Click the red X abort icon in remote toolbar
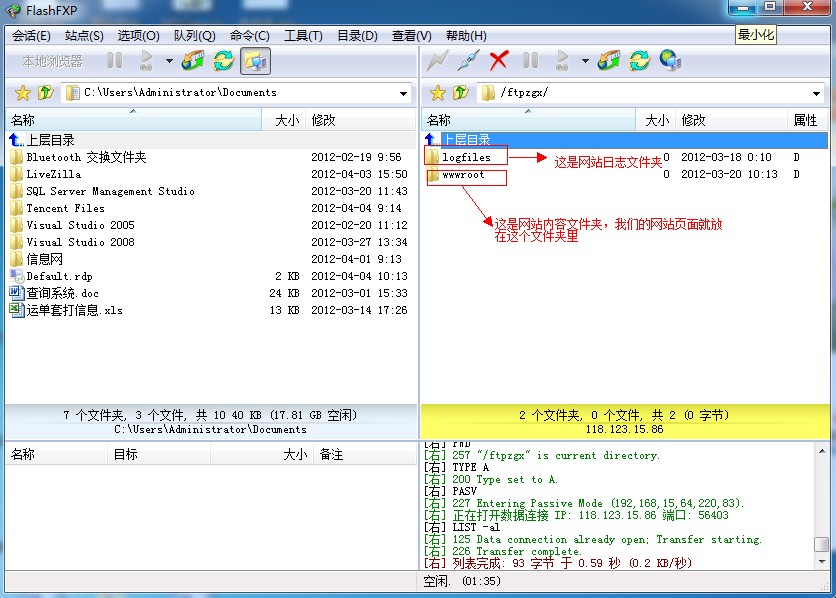 pos(499,61)
